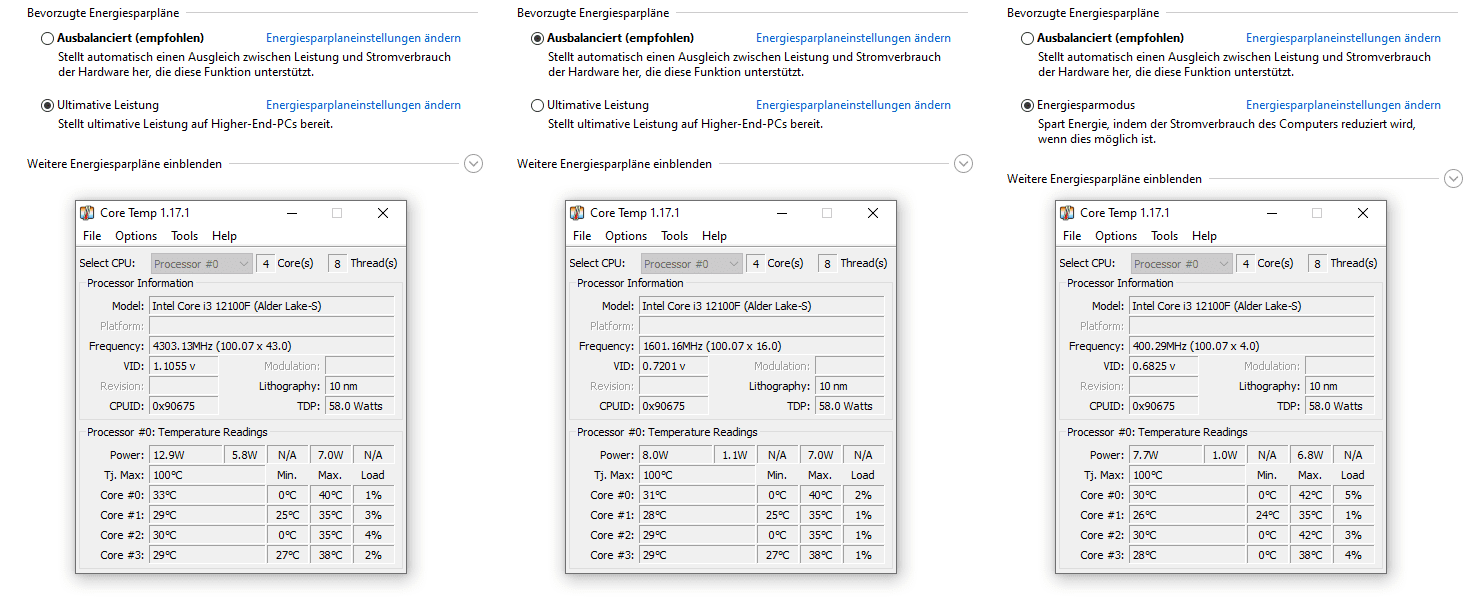Image resolution: width=1470 pixels, height=600 pixels.
Task: Open Energiesparplaneinstellungen ändern beside unselected Ultimative Leistung
Action: [x=853, y=105]
